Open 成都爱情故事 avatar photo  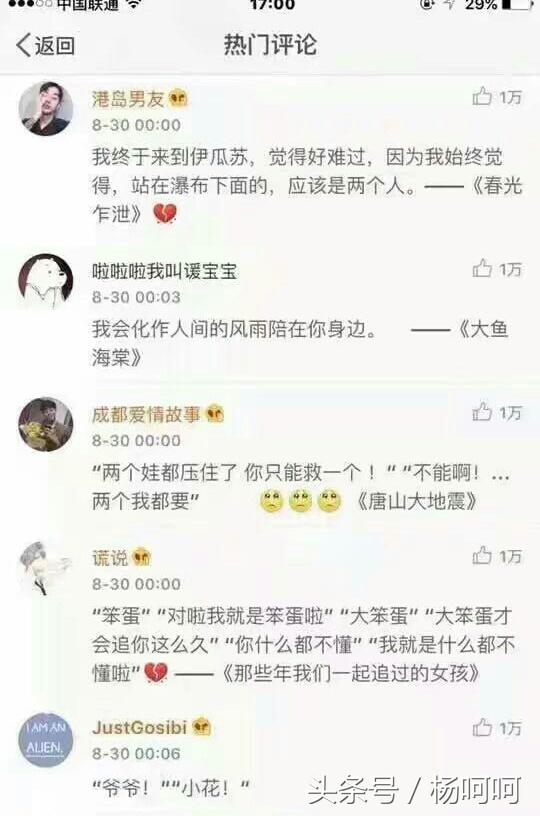click(46, 424)
